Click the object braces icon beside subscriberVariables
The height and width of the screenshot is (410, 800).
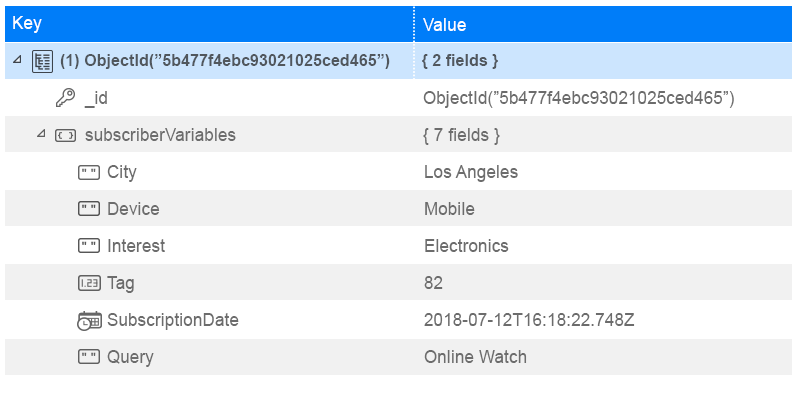[x=65, y=135]
